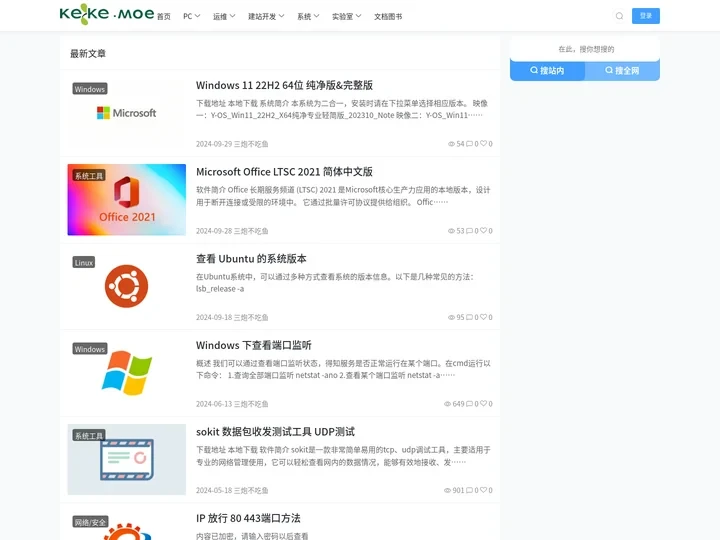The height and width of the screenshot is (540, 720).
Task: Click the blue 登录 button
Action: point(646,16)
